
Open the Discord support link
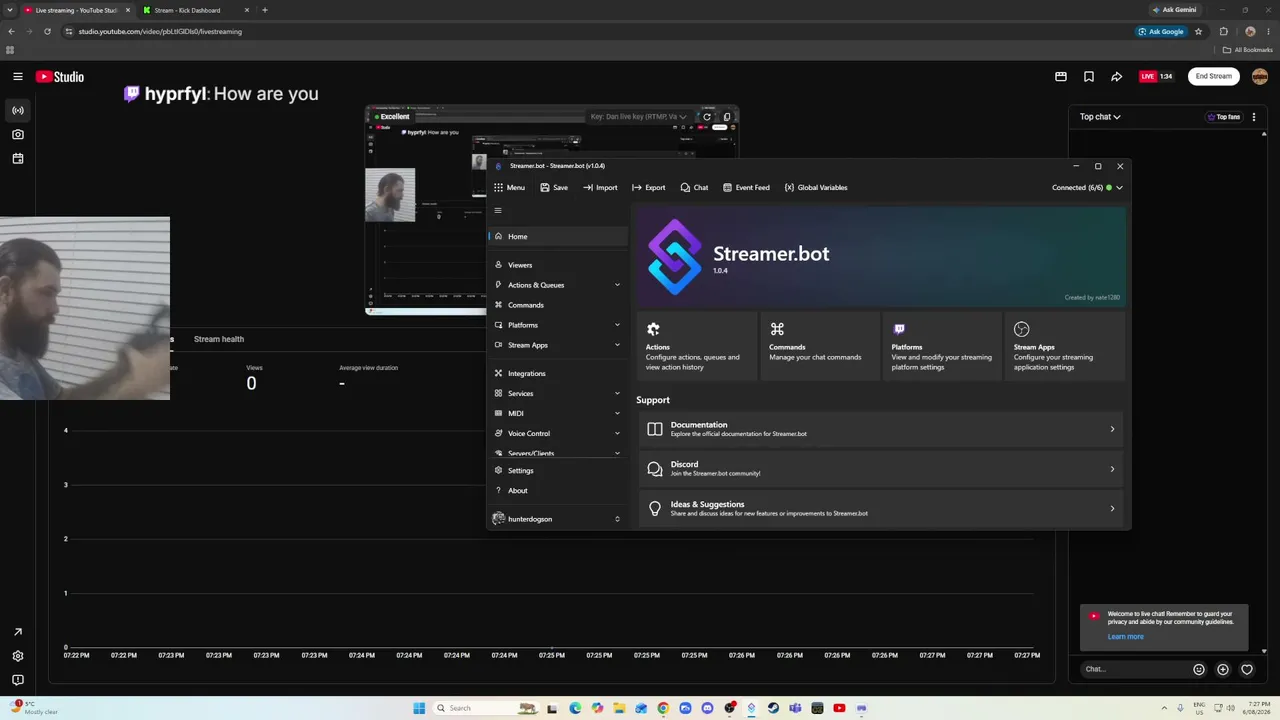click(881, 468)
